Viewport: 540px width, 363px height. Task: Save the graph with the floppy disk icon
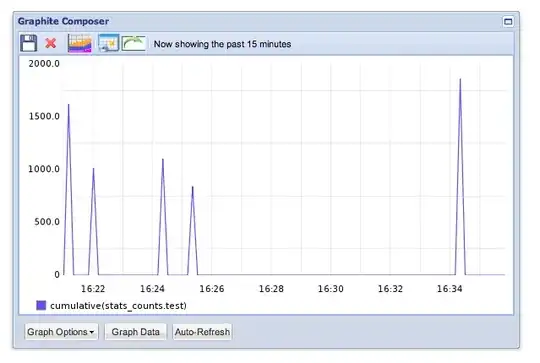[28, 43]
